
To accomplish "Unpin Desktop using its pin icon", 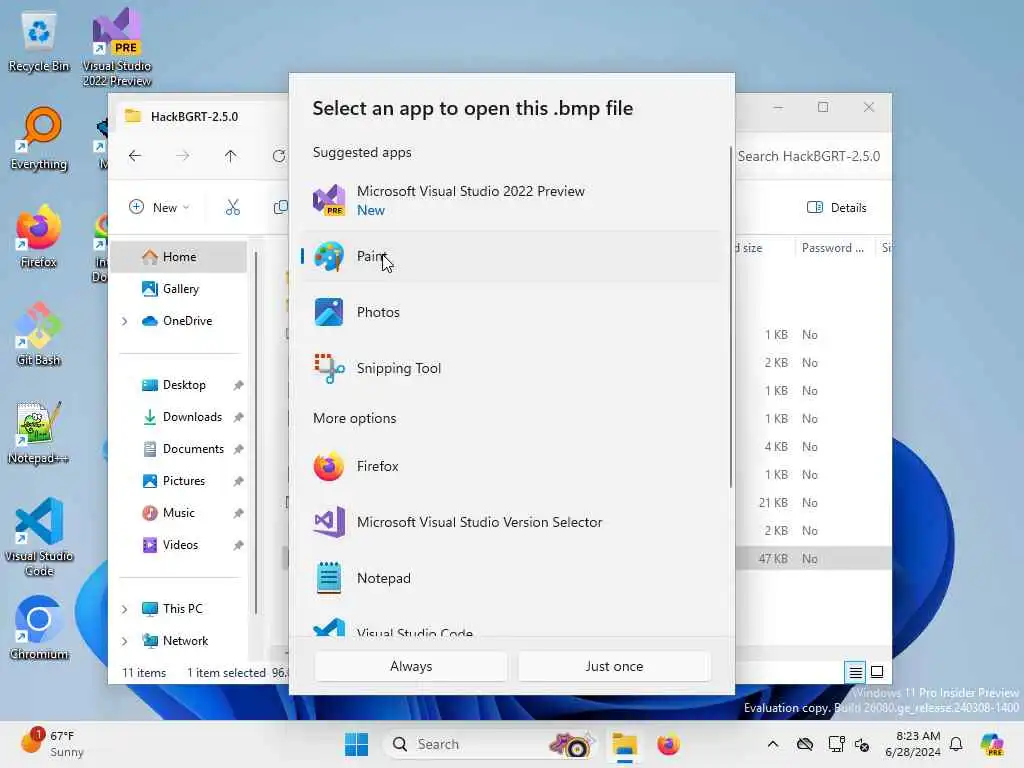I will [238, 385].
